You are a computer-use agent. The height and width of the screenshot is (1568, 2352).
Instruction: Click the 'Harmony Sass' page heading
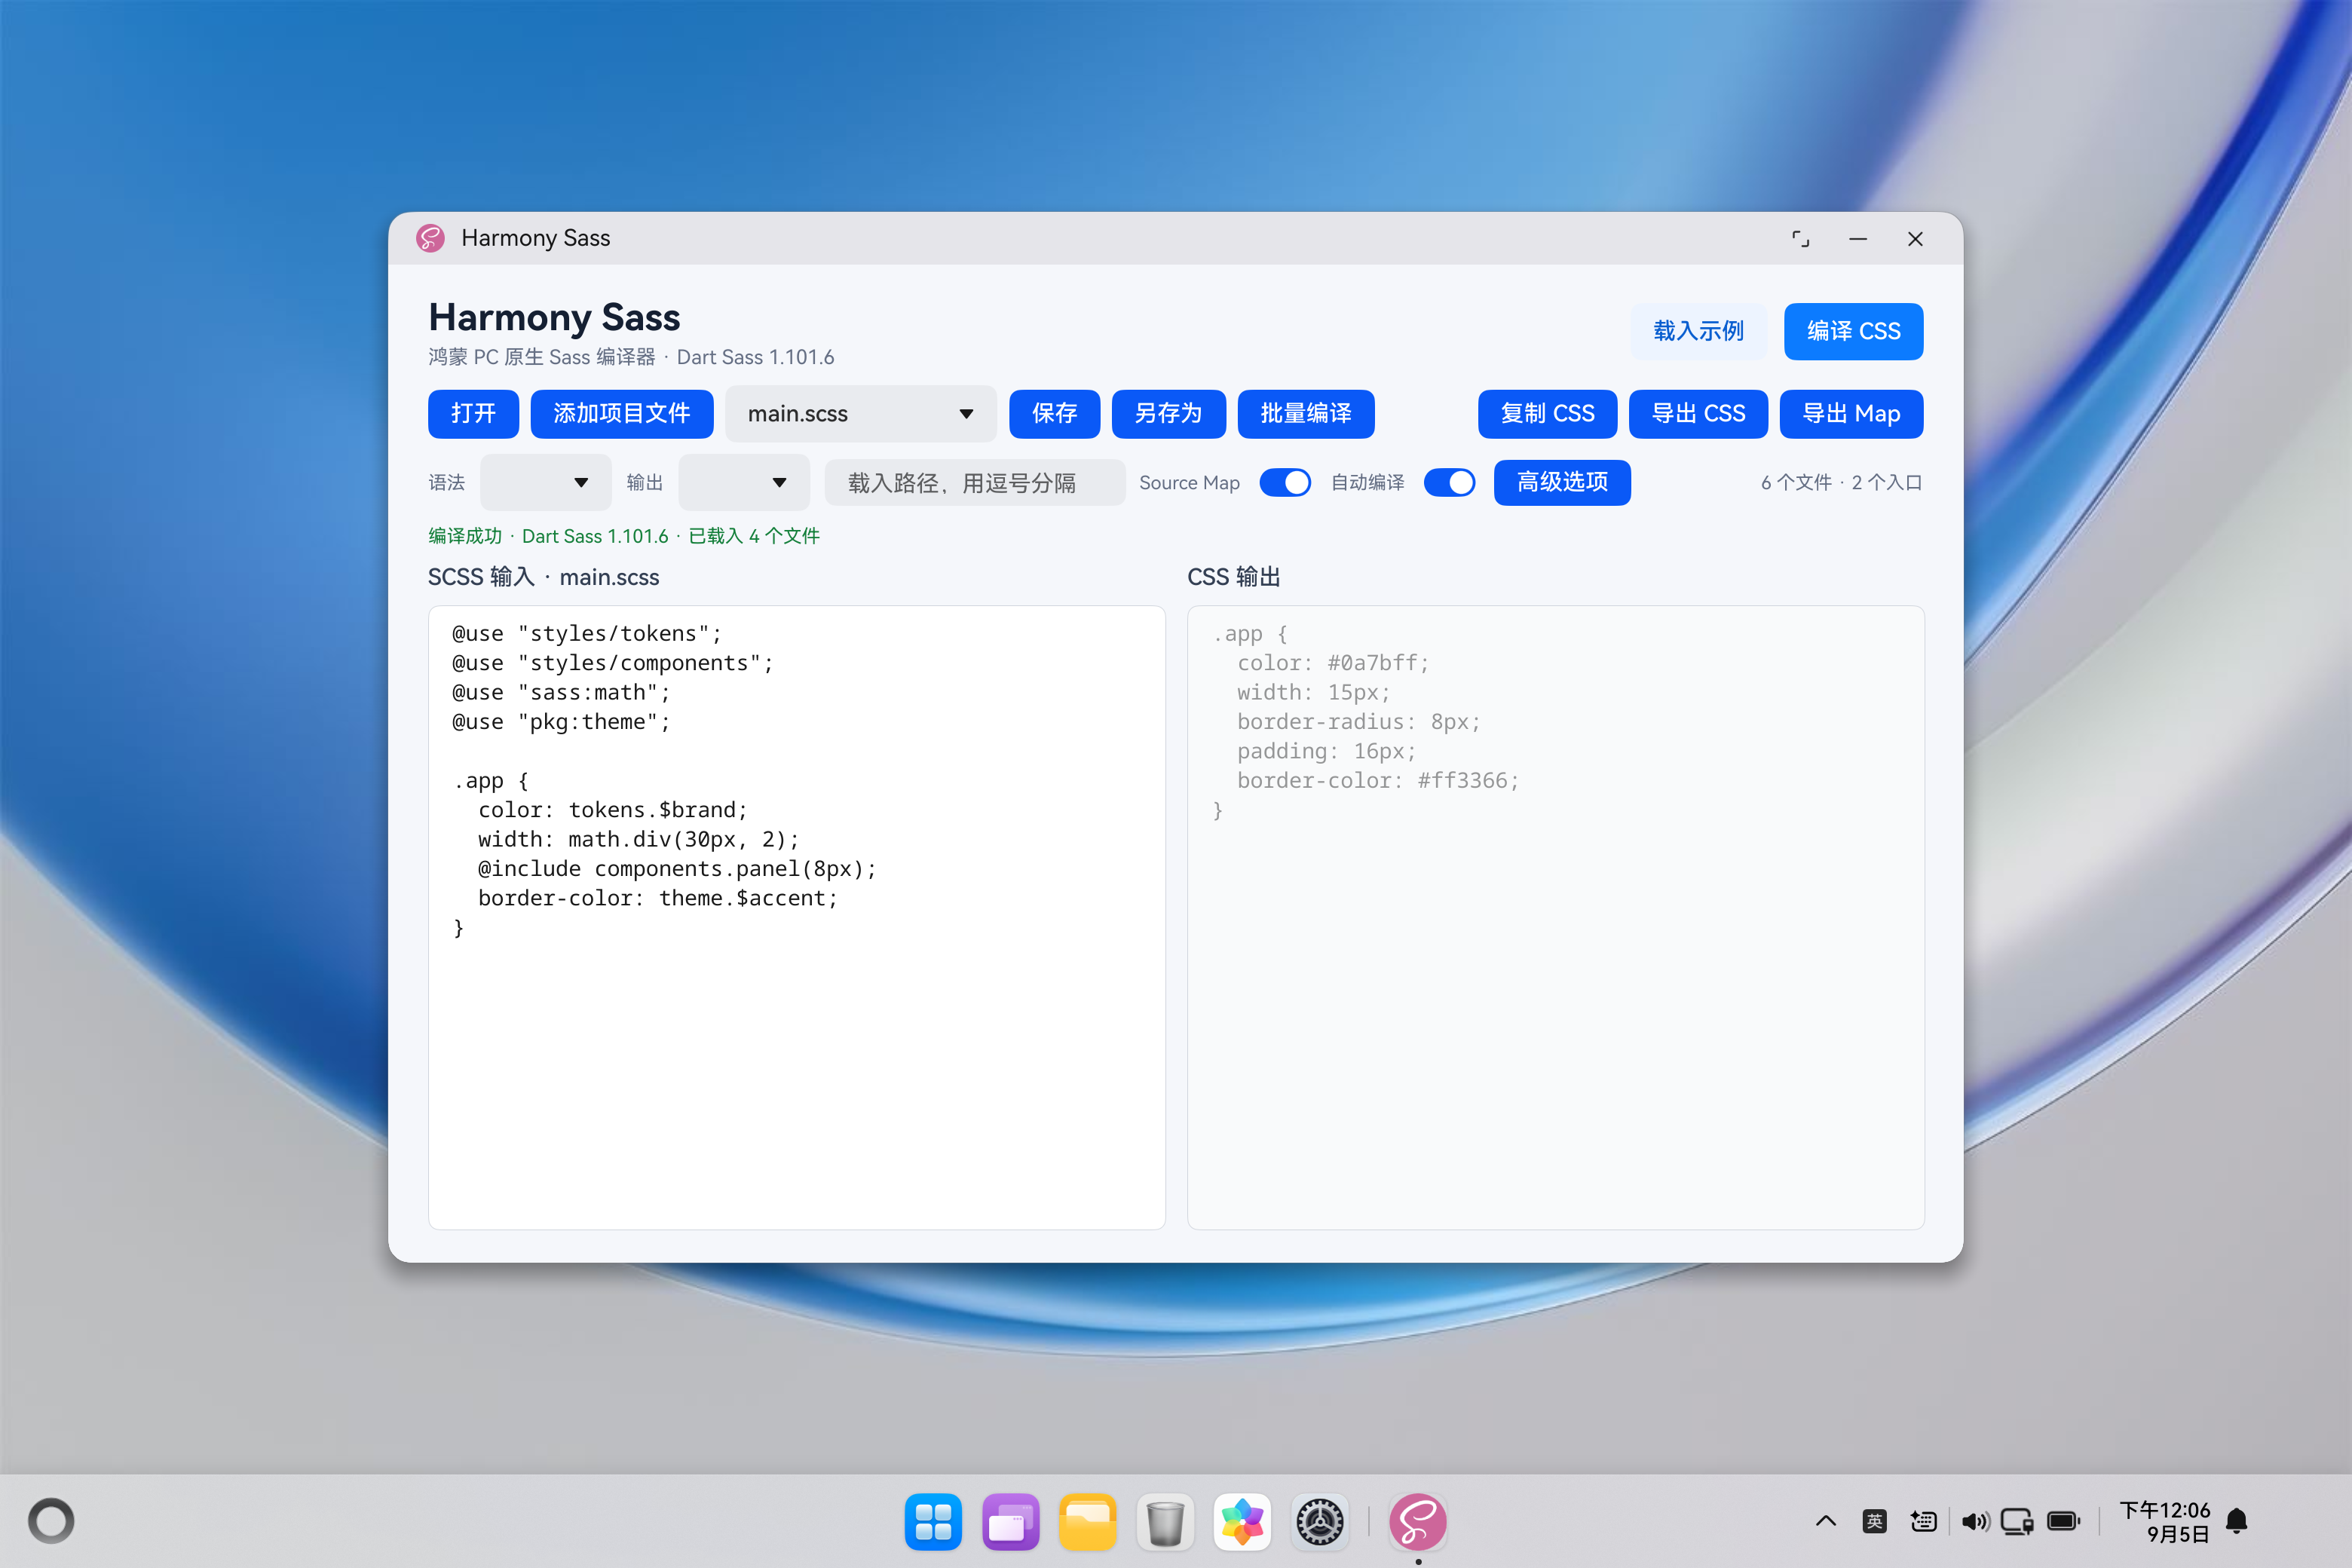click(554, 317)
